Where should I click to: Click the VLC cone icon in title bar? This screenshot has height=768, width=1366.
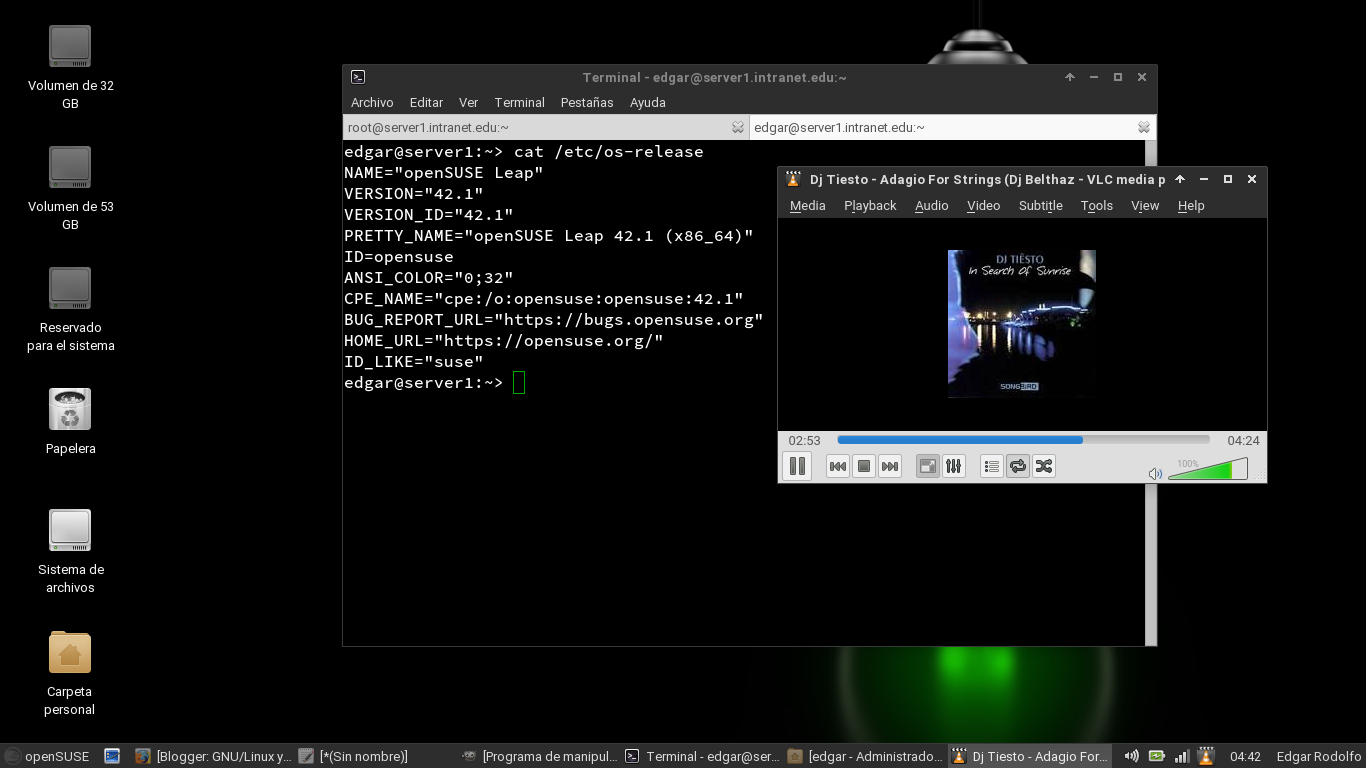(793, 179)
